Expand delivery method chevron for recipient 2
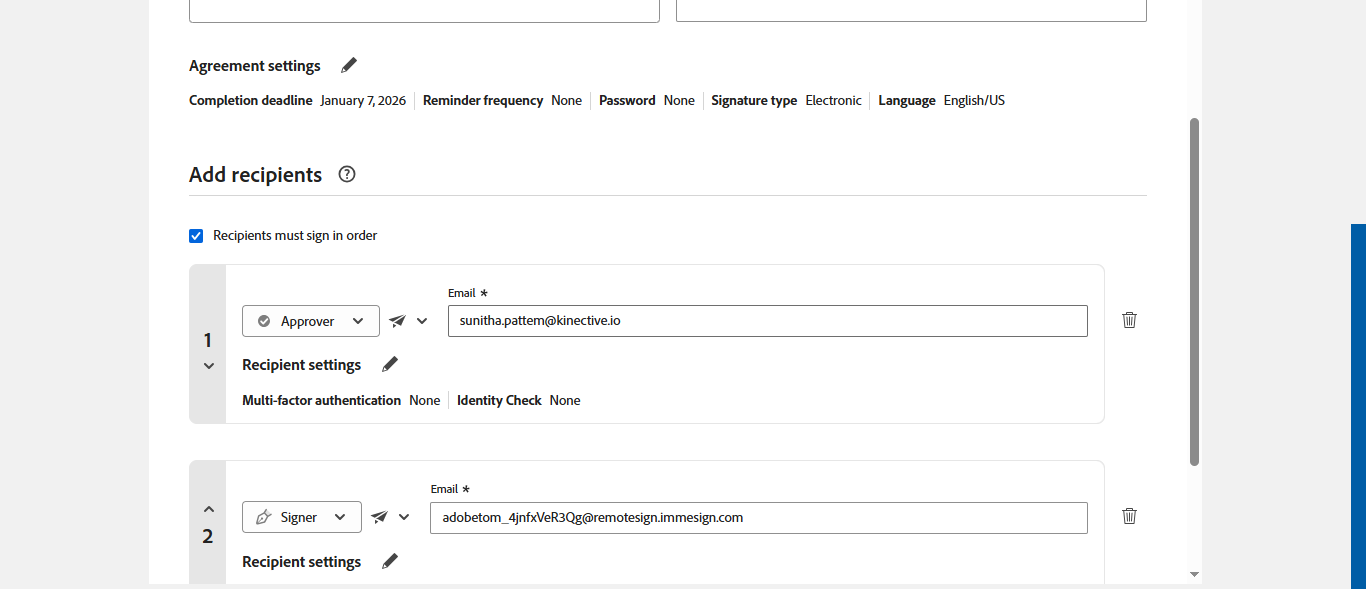 [404, 517]
